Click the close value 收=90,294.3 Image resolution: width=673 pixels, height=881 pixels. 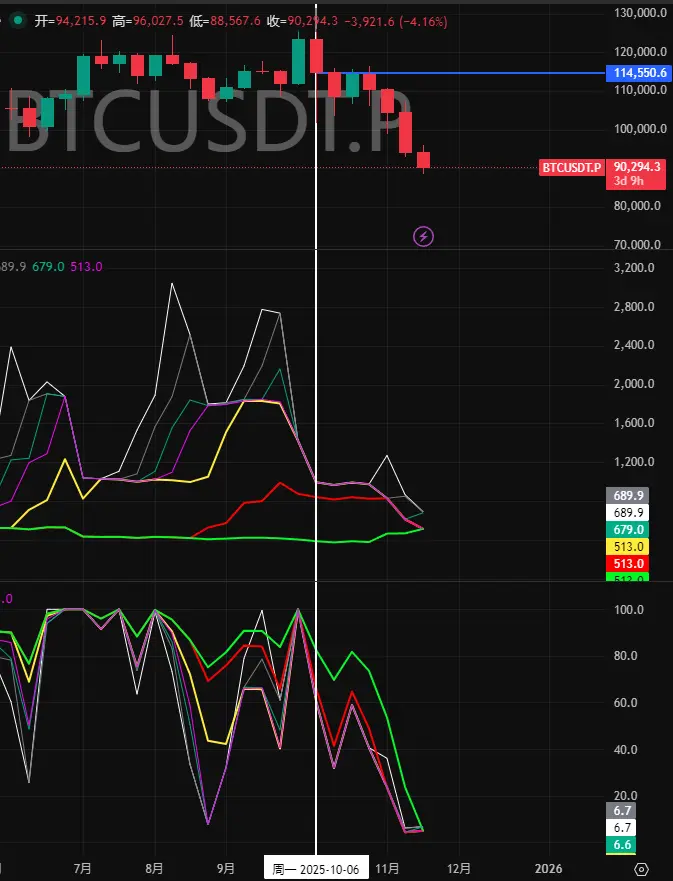[x=302, y=21]
